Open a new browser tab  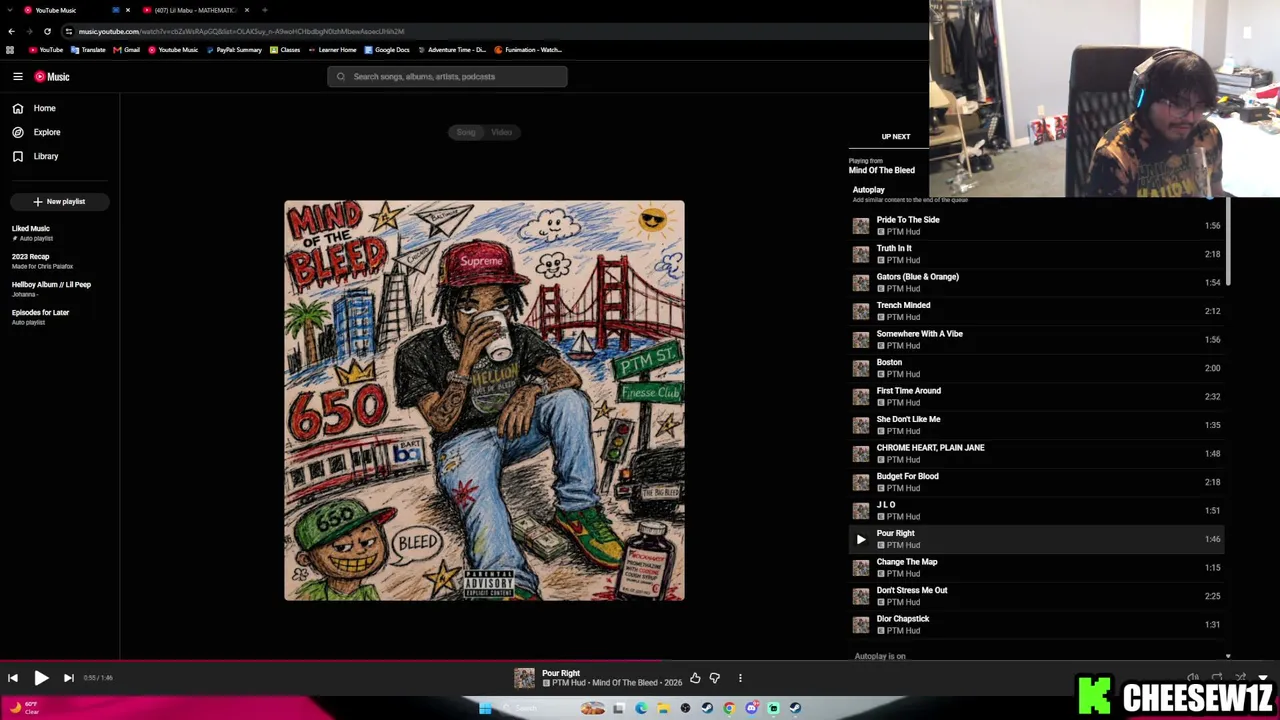264,10
